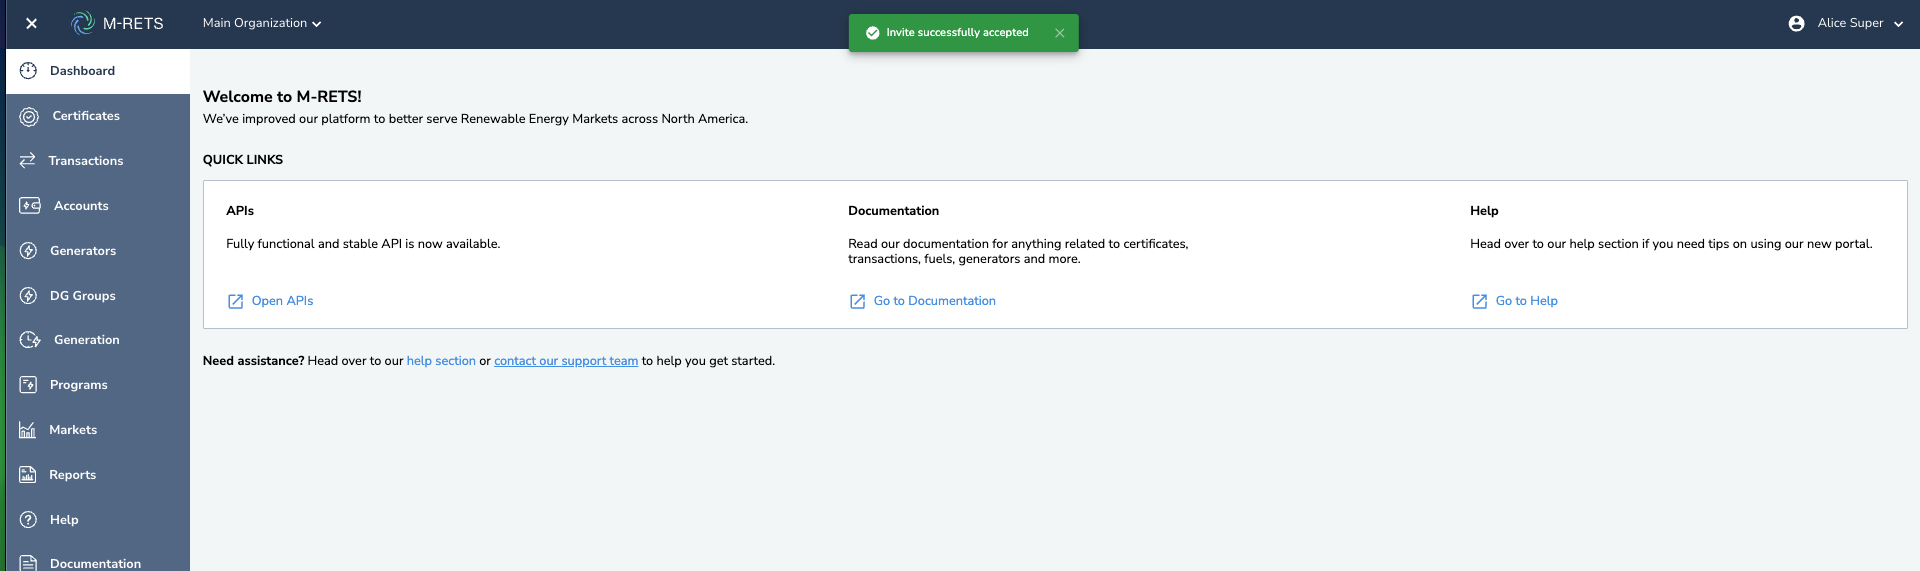Click the Transactions arrows icon
1920x571 pixels.
[27, 160]
